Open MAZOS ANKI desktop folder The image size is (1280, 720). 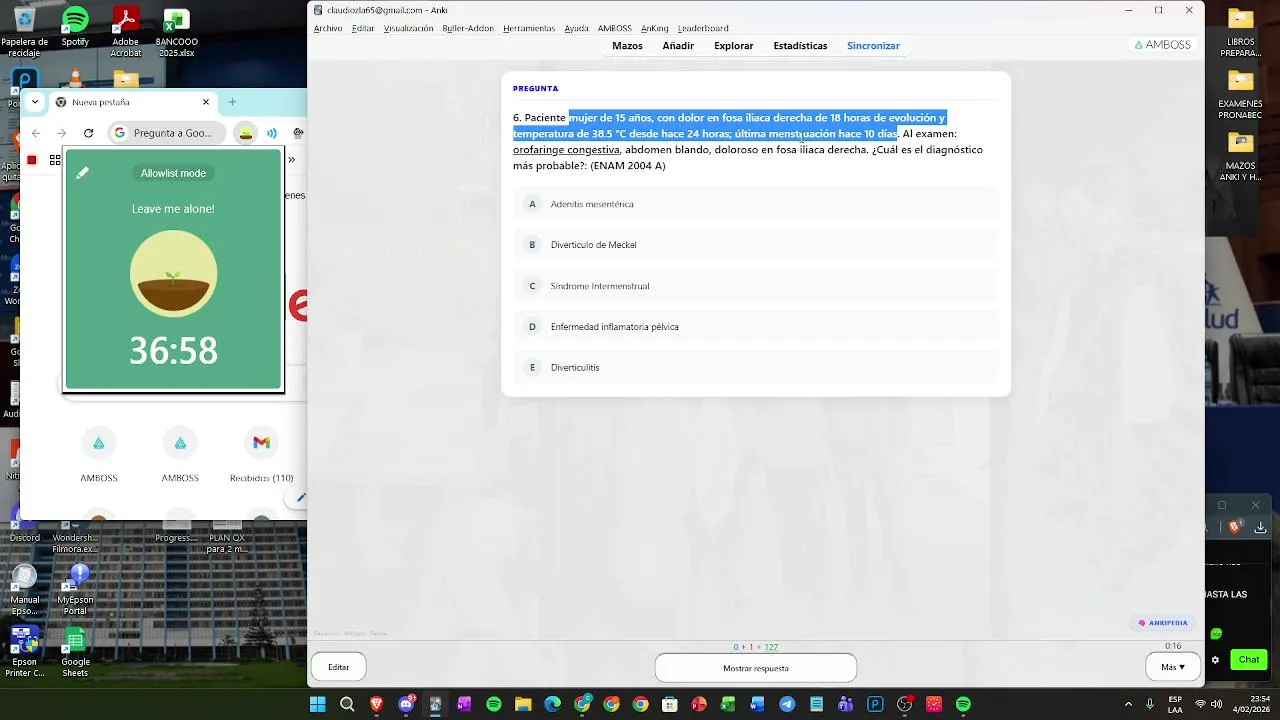point(1240,157)
